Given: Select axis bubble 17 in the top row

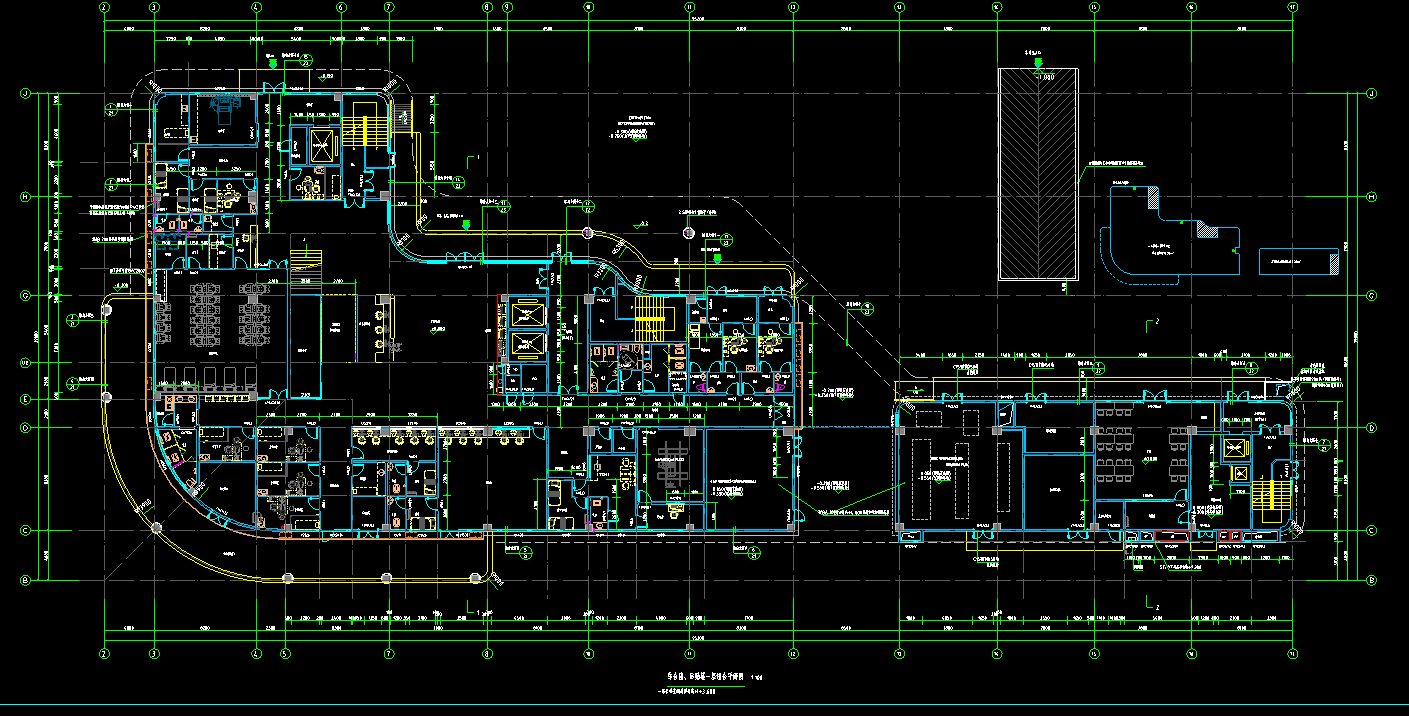Looking at the screenshot, I should pos(1291,7).
